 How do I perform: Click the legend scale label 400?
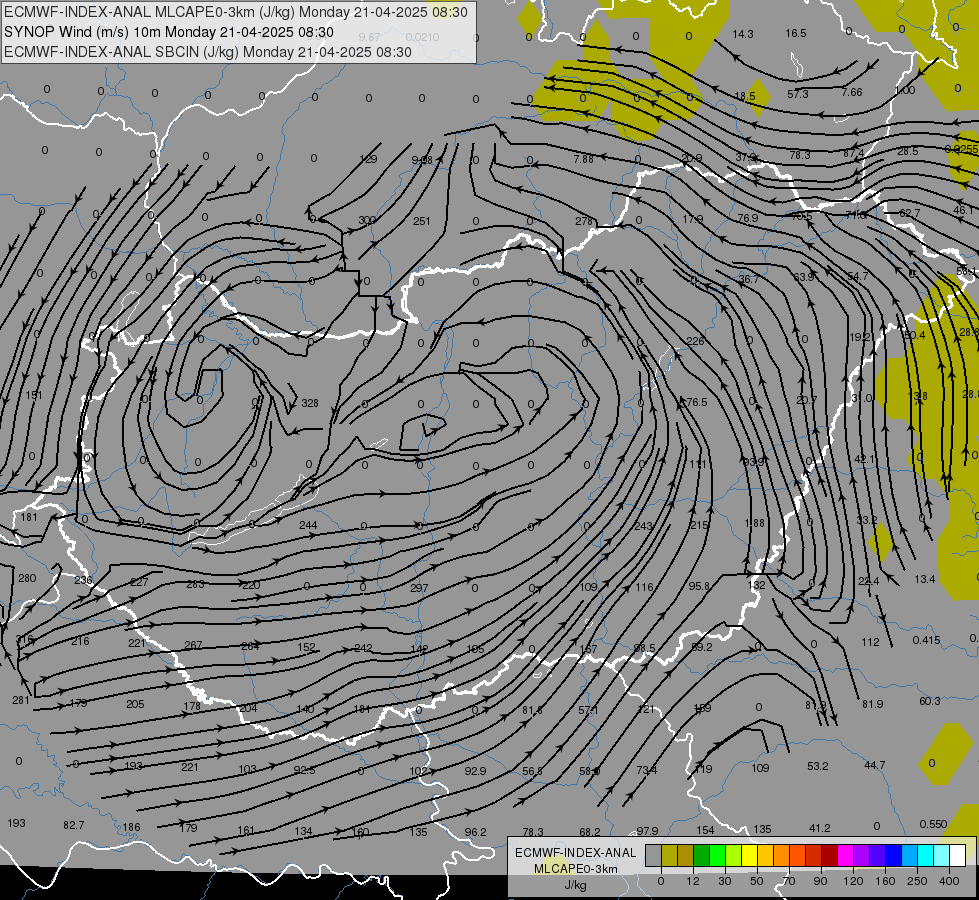949,881
